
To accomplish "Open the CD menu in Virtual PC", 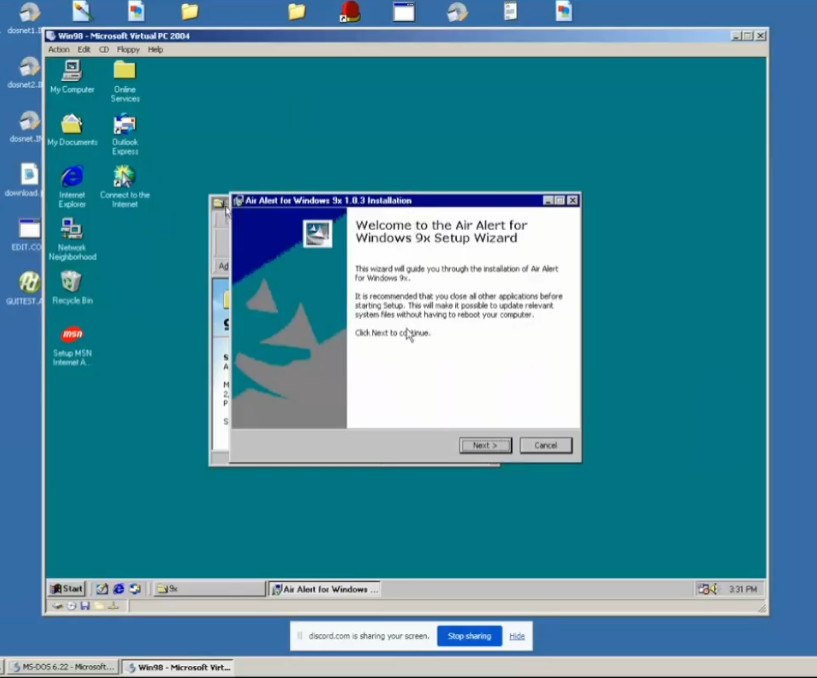I will click(104, 50).
